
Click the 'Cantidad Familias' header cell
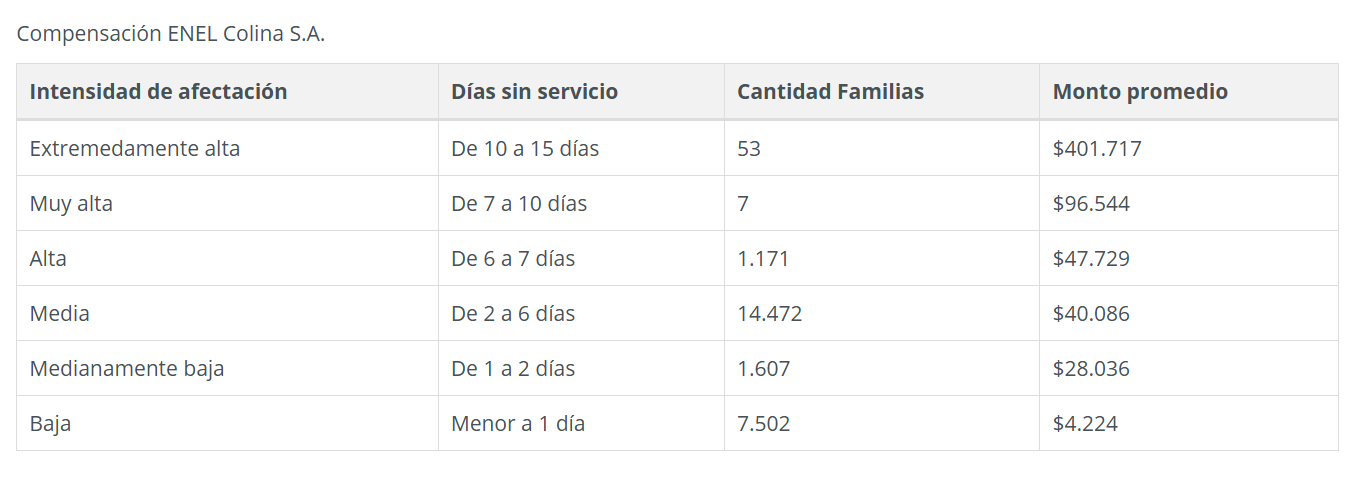[x=830, y=92]
